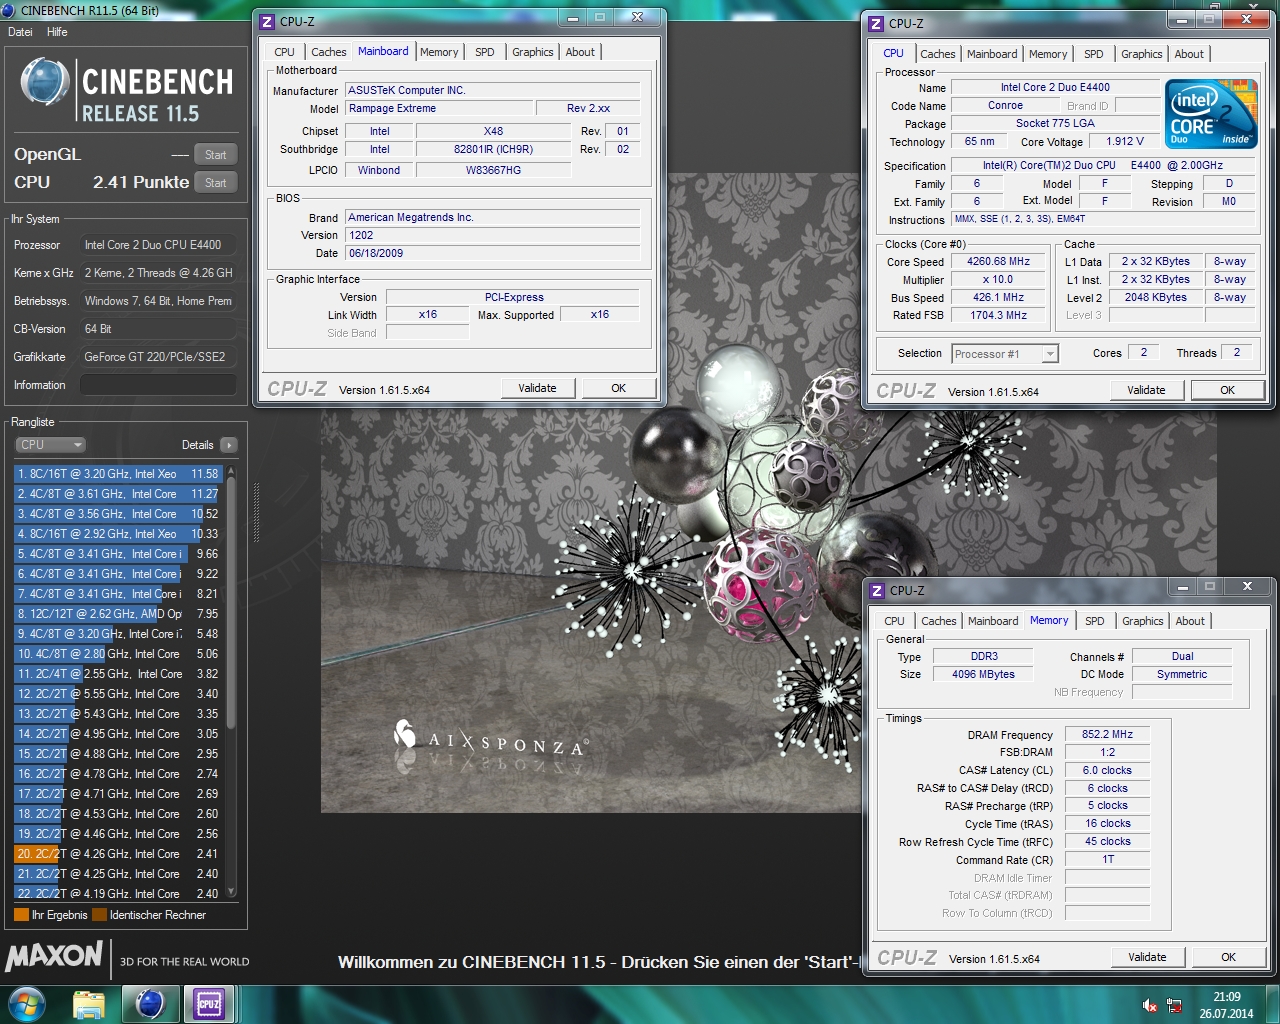
Task: Select CPU tab in CPU-Z Memory window
Action: pyautogui.click(x=895, y=621)
